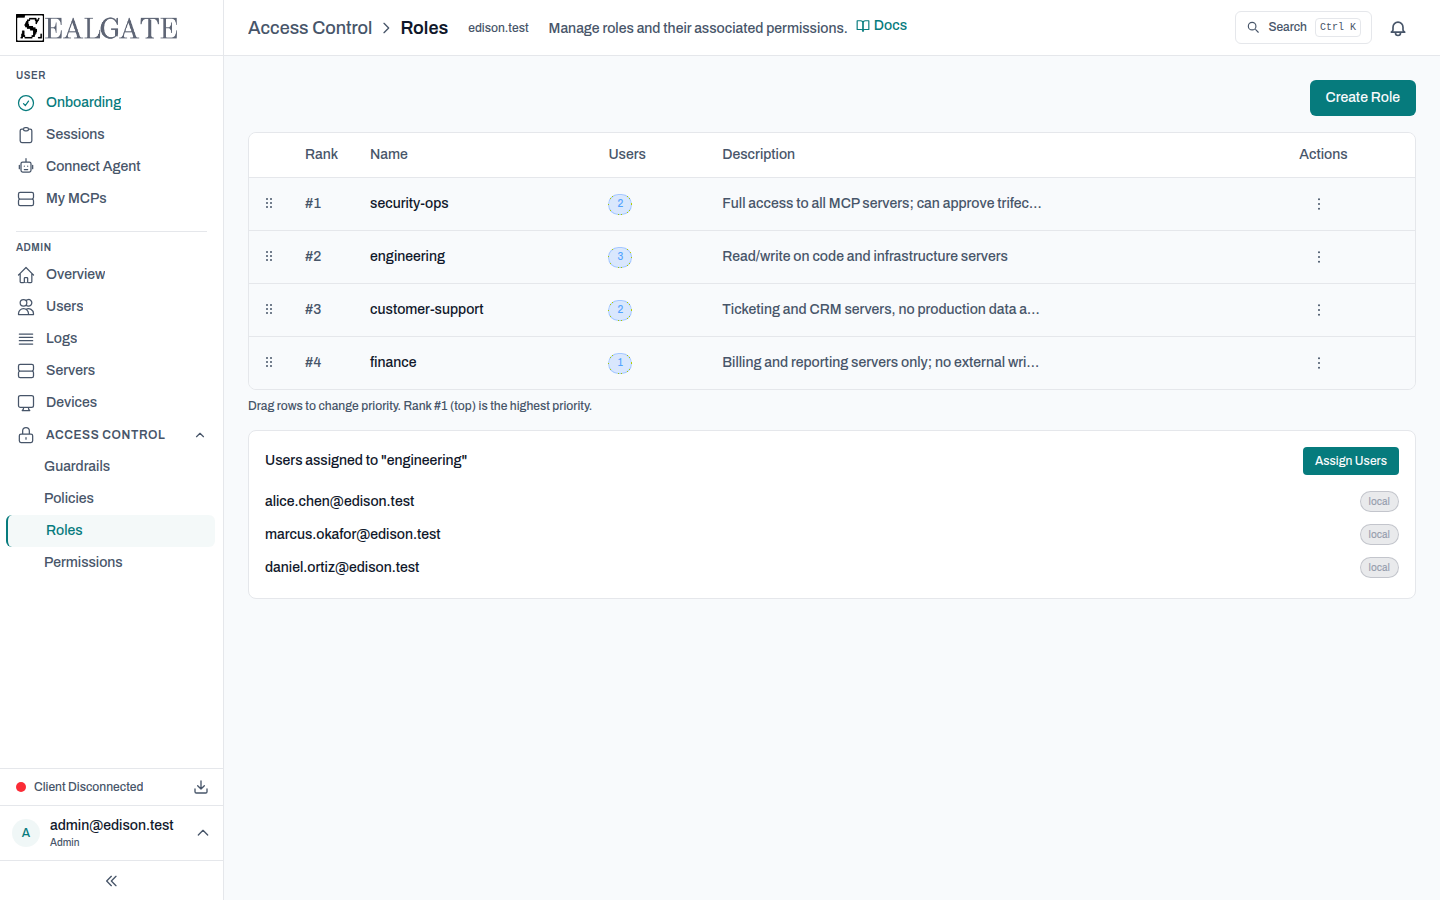Click local badge for marcus.okafor
The width and height of the screenshot is (1440, 900).
coord(1379,535)
